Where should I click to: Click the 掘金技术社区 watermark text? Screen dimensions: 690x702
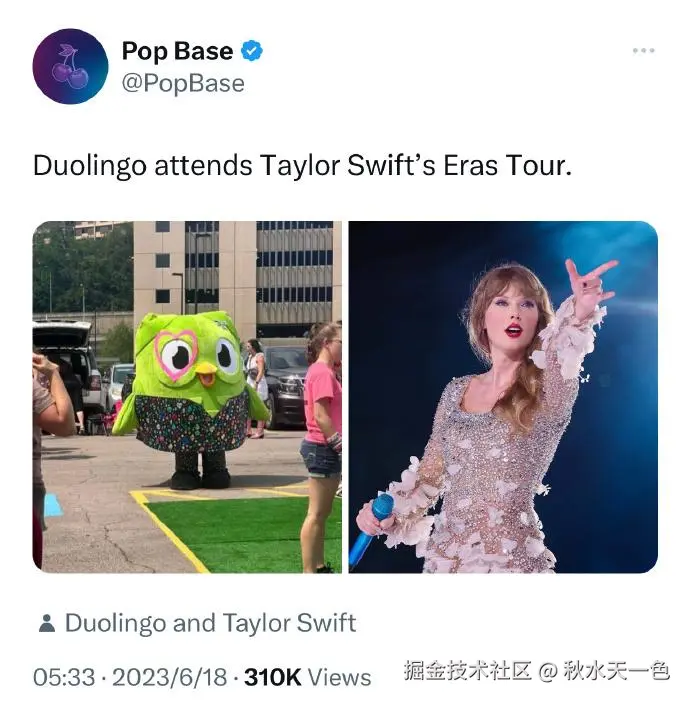coord(467,670)
